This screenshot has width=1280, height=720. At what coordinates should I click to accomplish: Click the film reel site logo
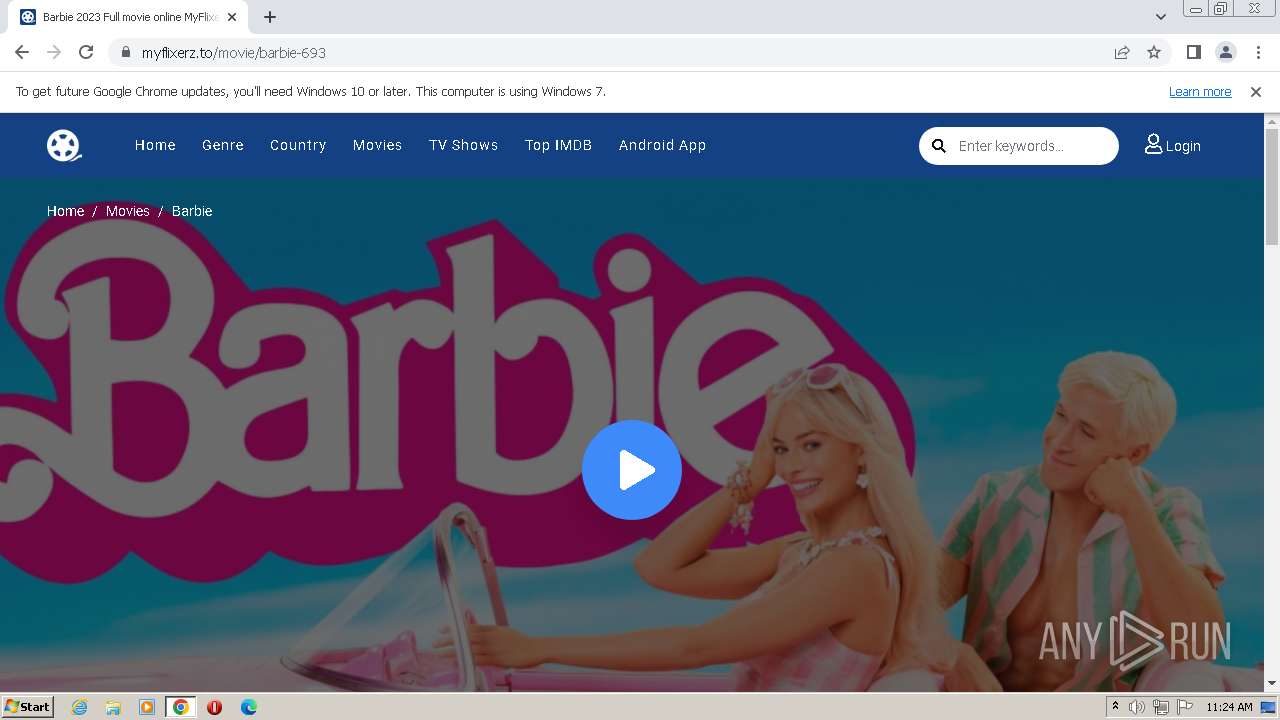click(64, 145)
